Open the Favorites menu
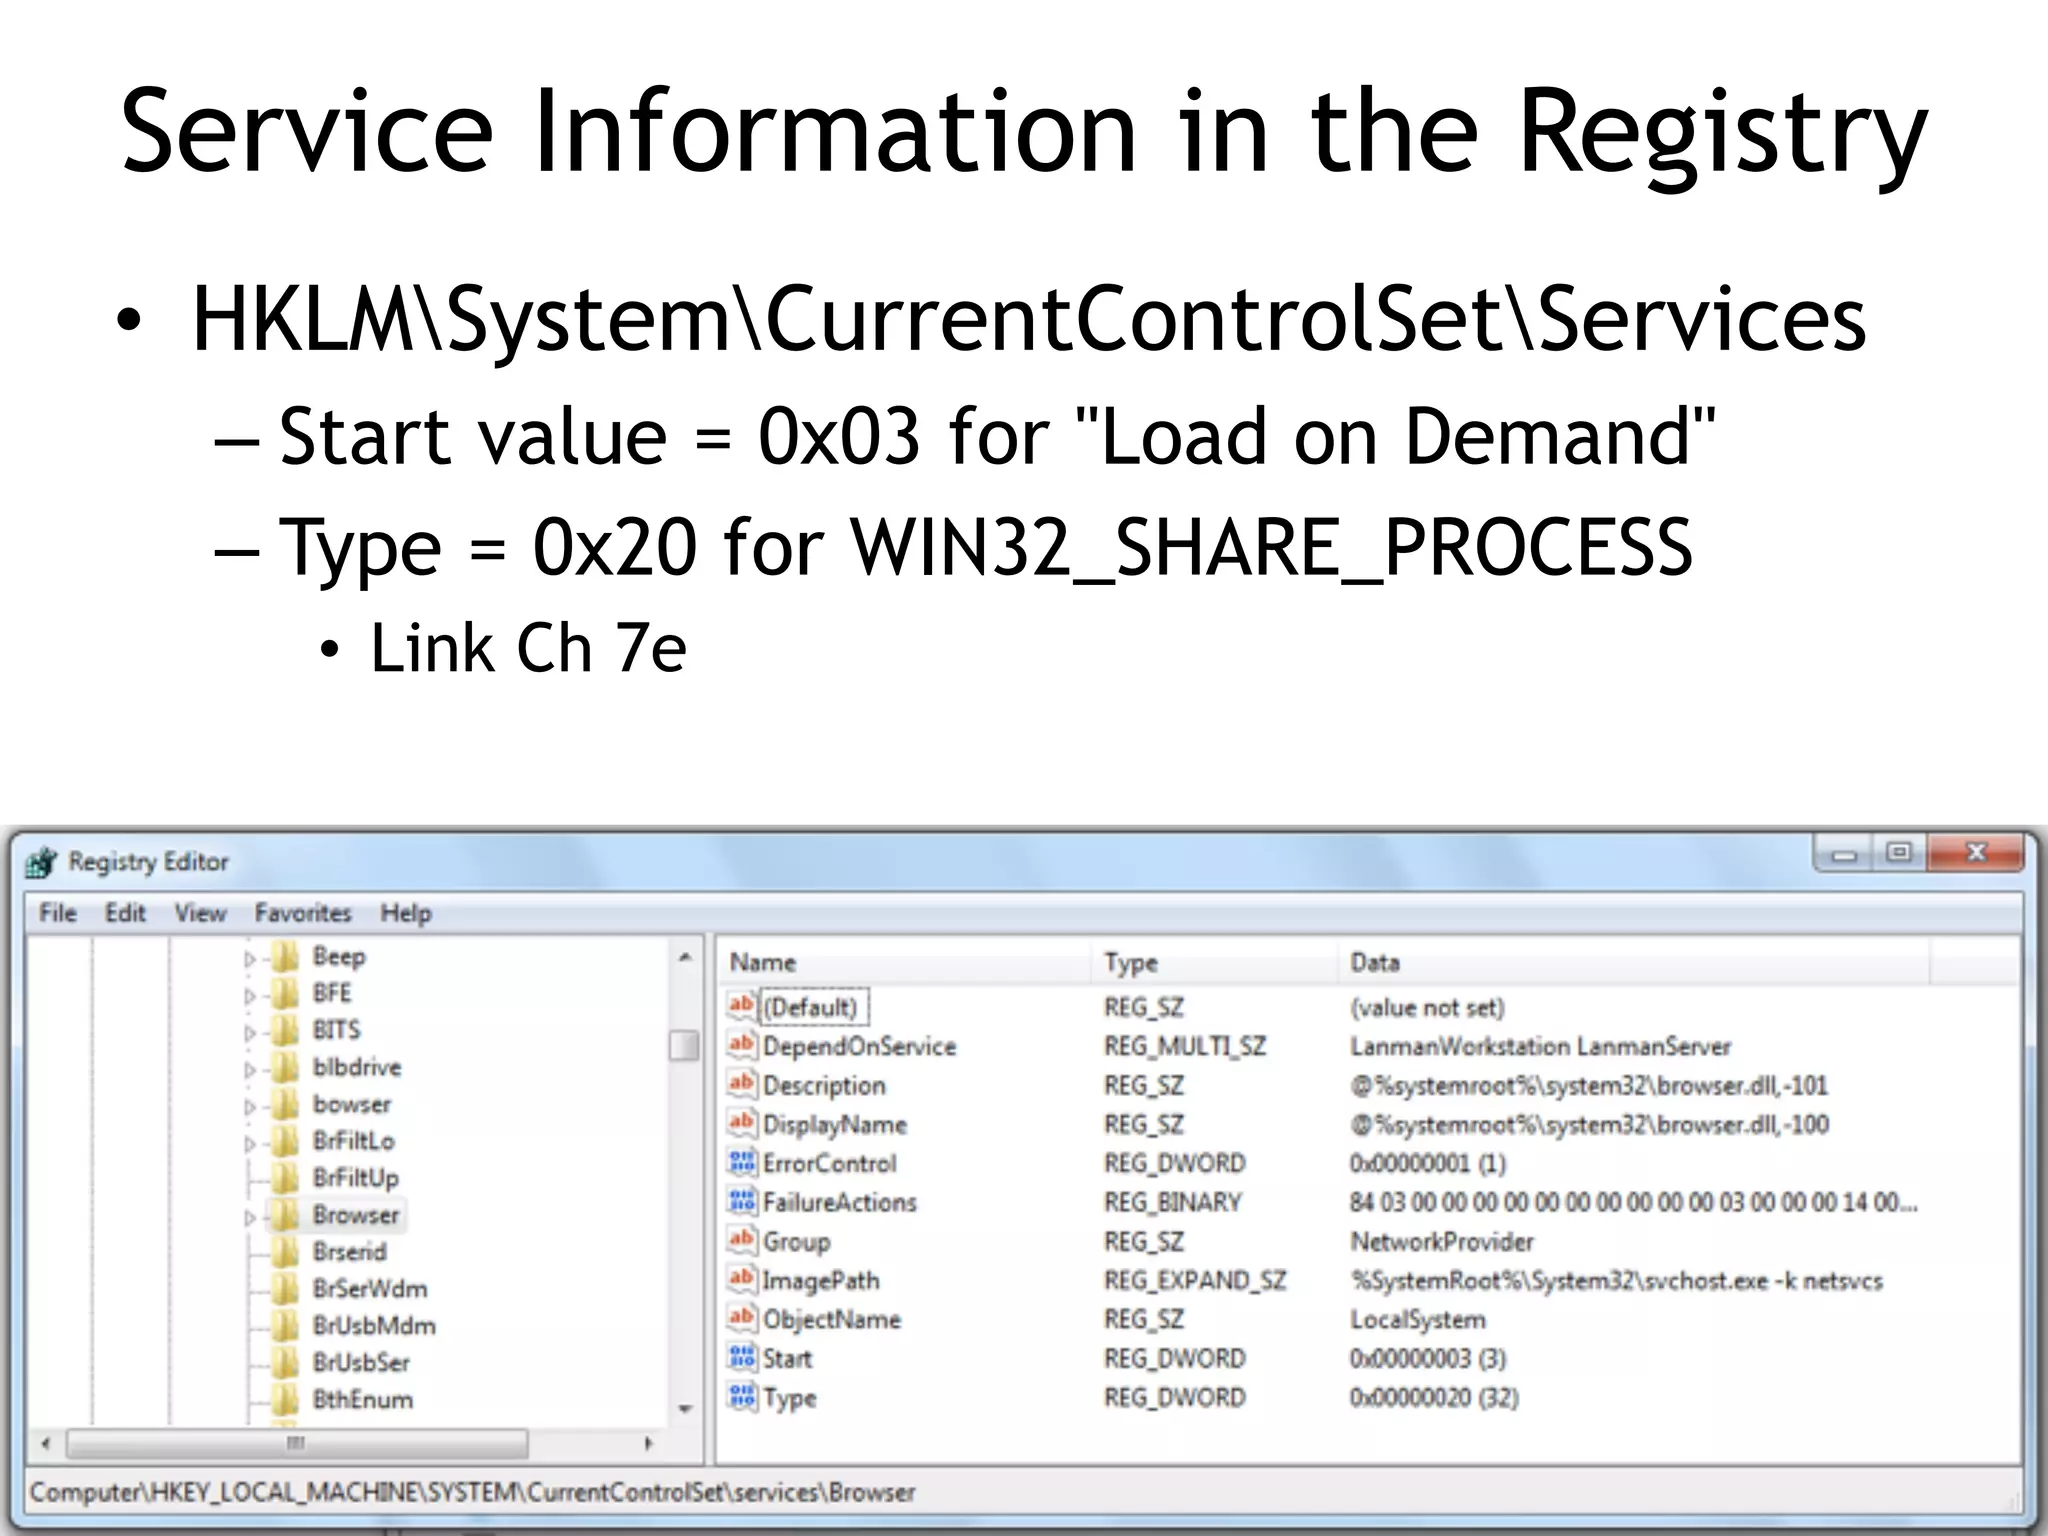2048x1536 pixels. pyautogui.click(x=303, y=912)
